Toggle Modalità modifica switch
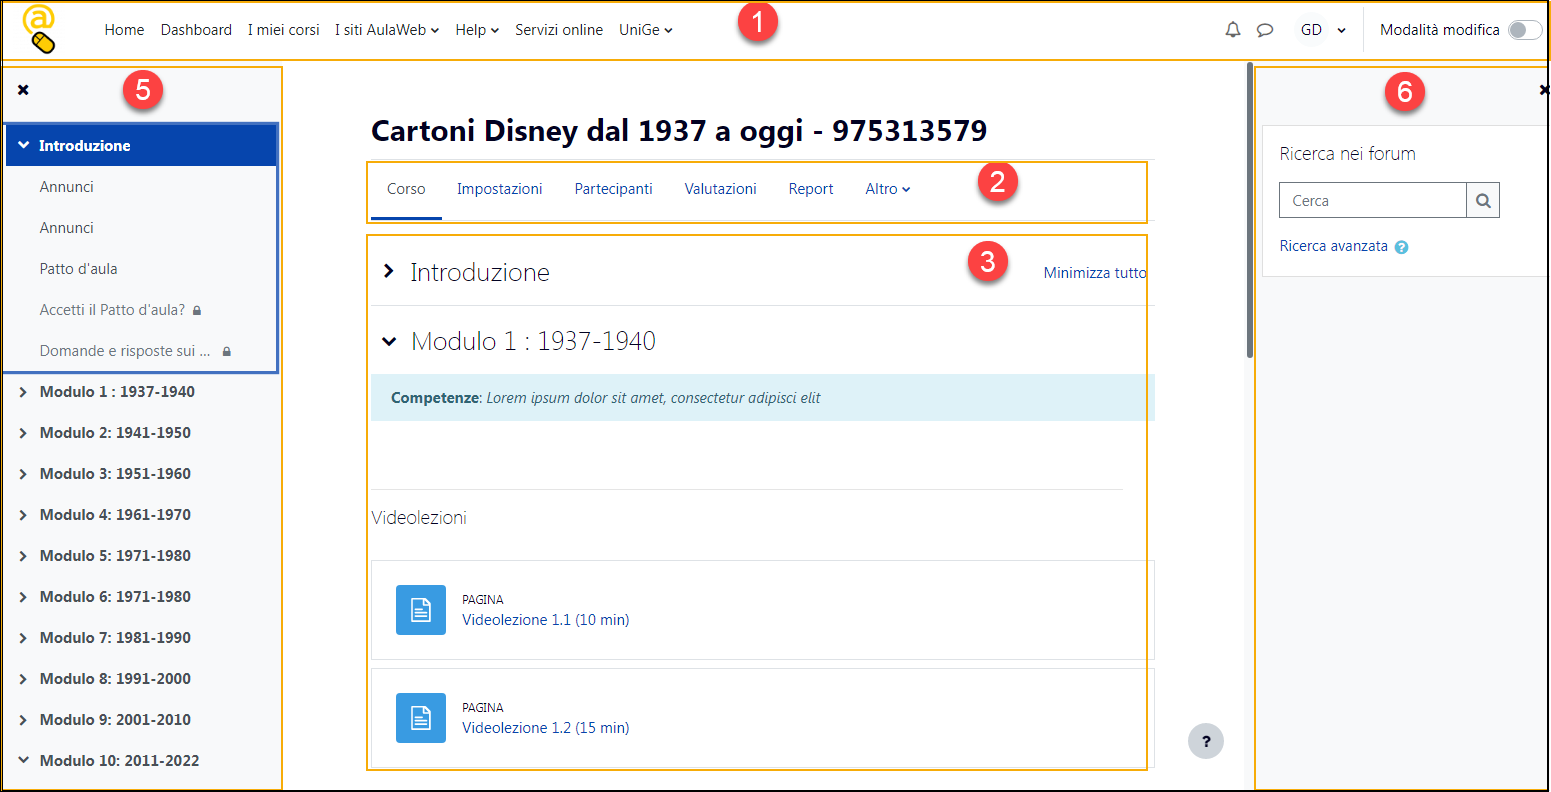1551x792 pixels. pyautogui.click(x=1525, y=30)
